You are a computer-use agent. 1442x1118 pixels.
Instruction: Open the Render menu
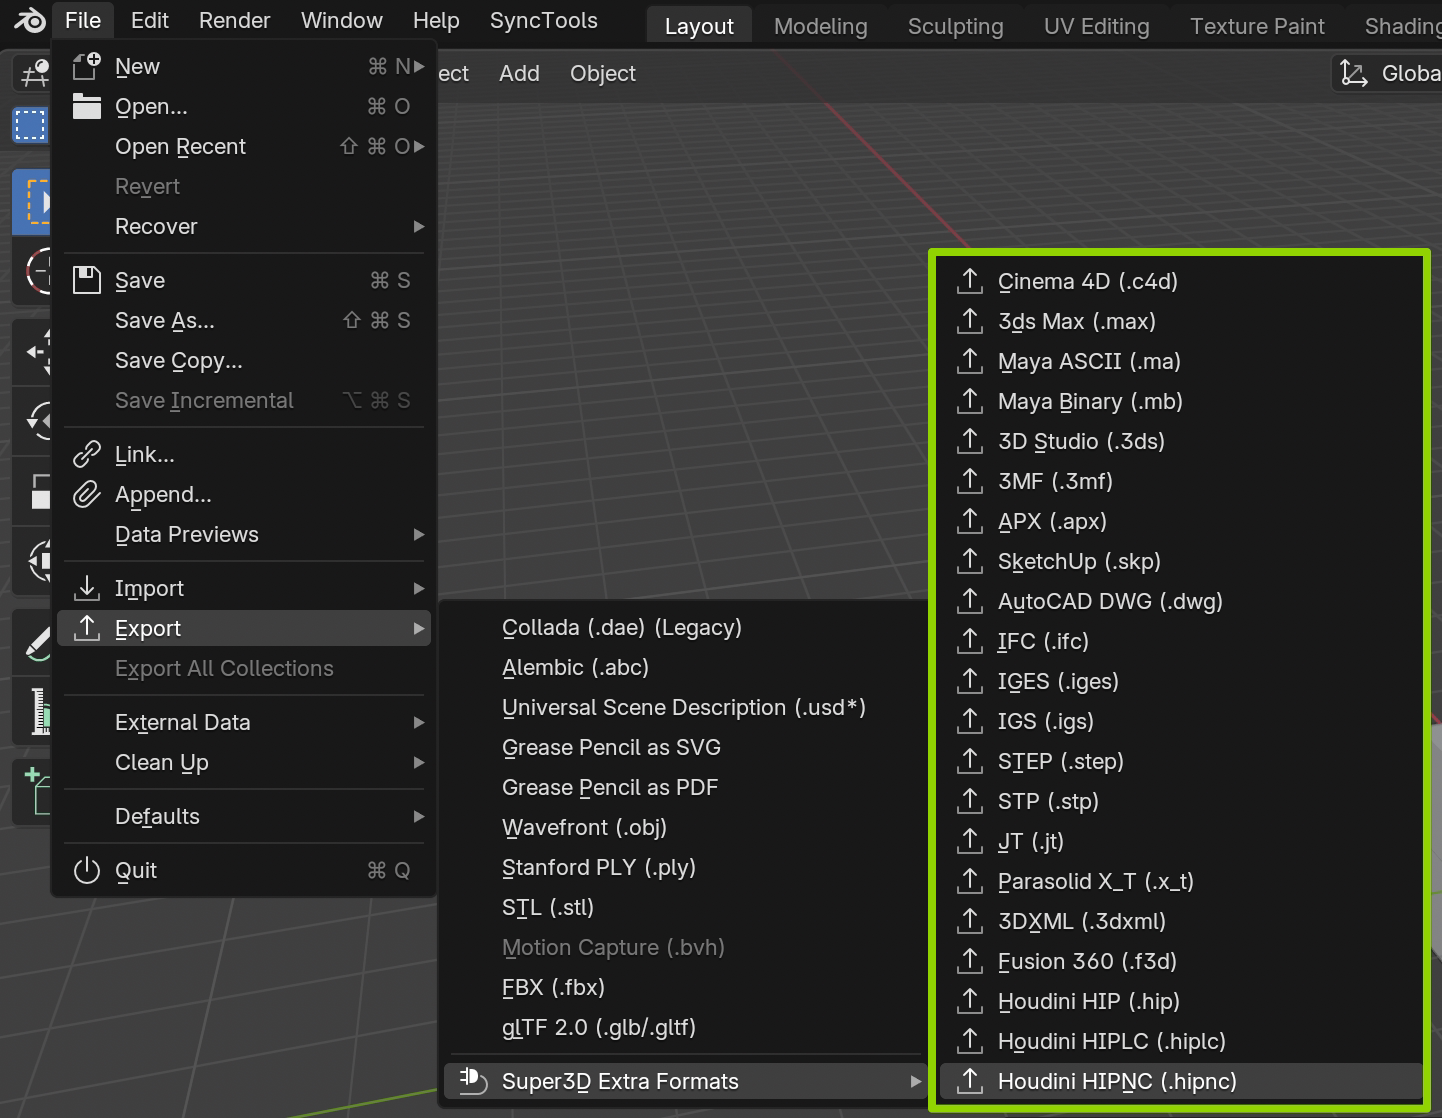[235, 20]
